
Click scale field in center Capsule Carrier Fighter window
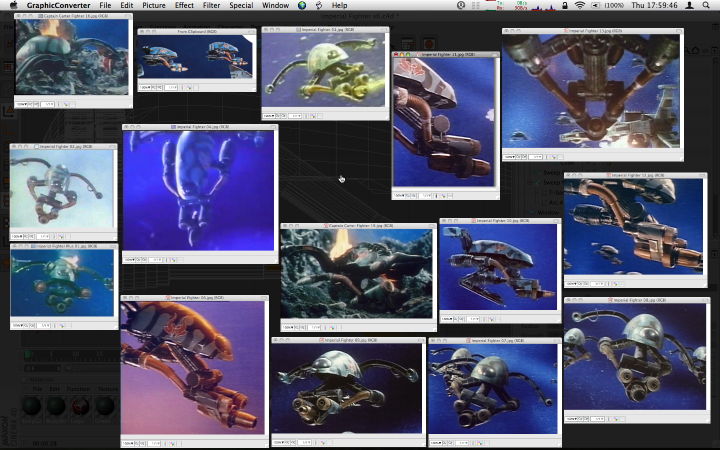[315, 327]
